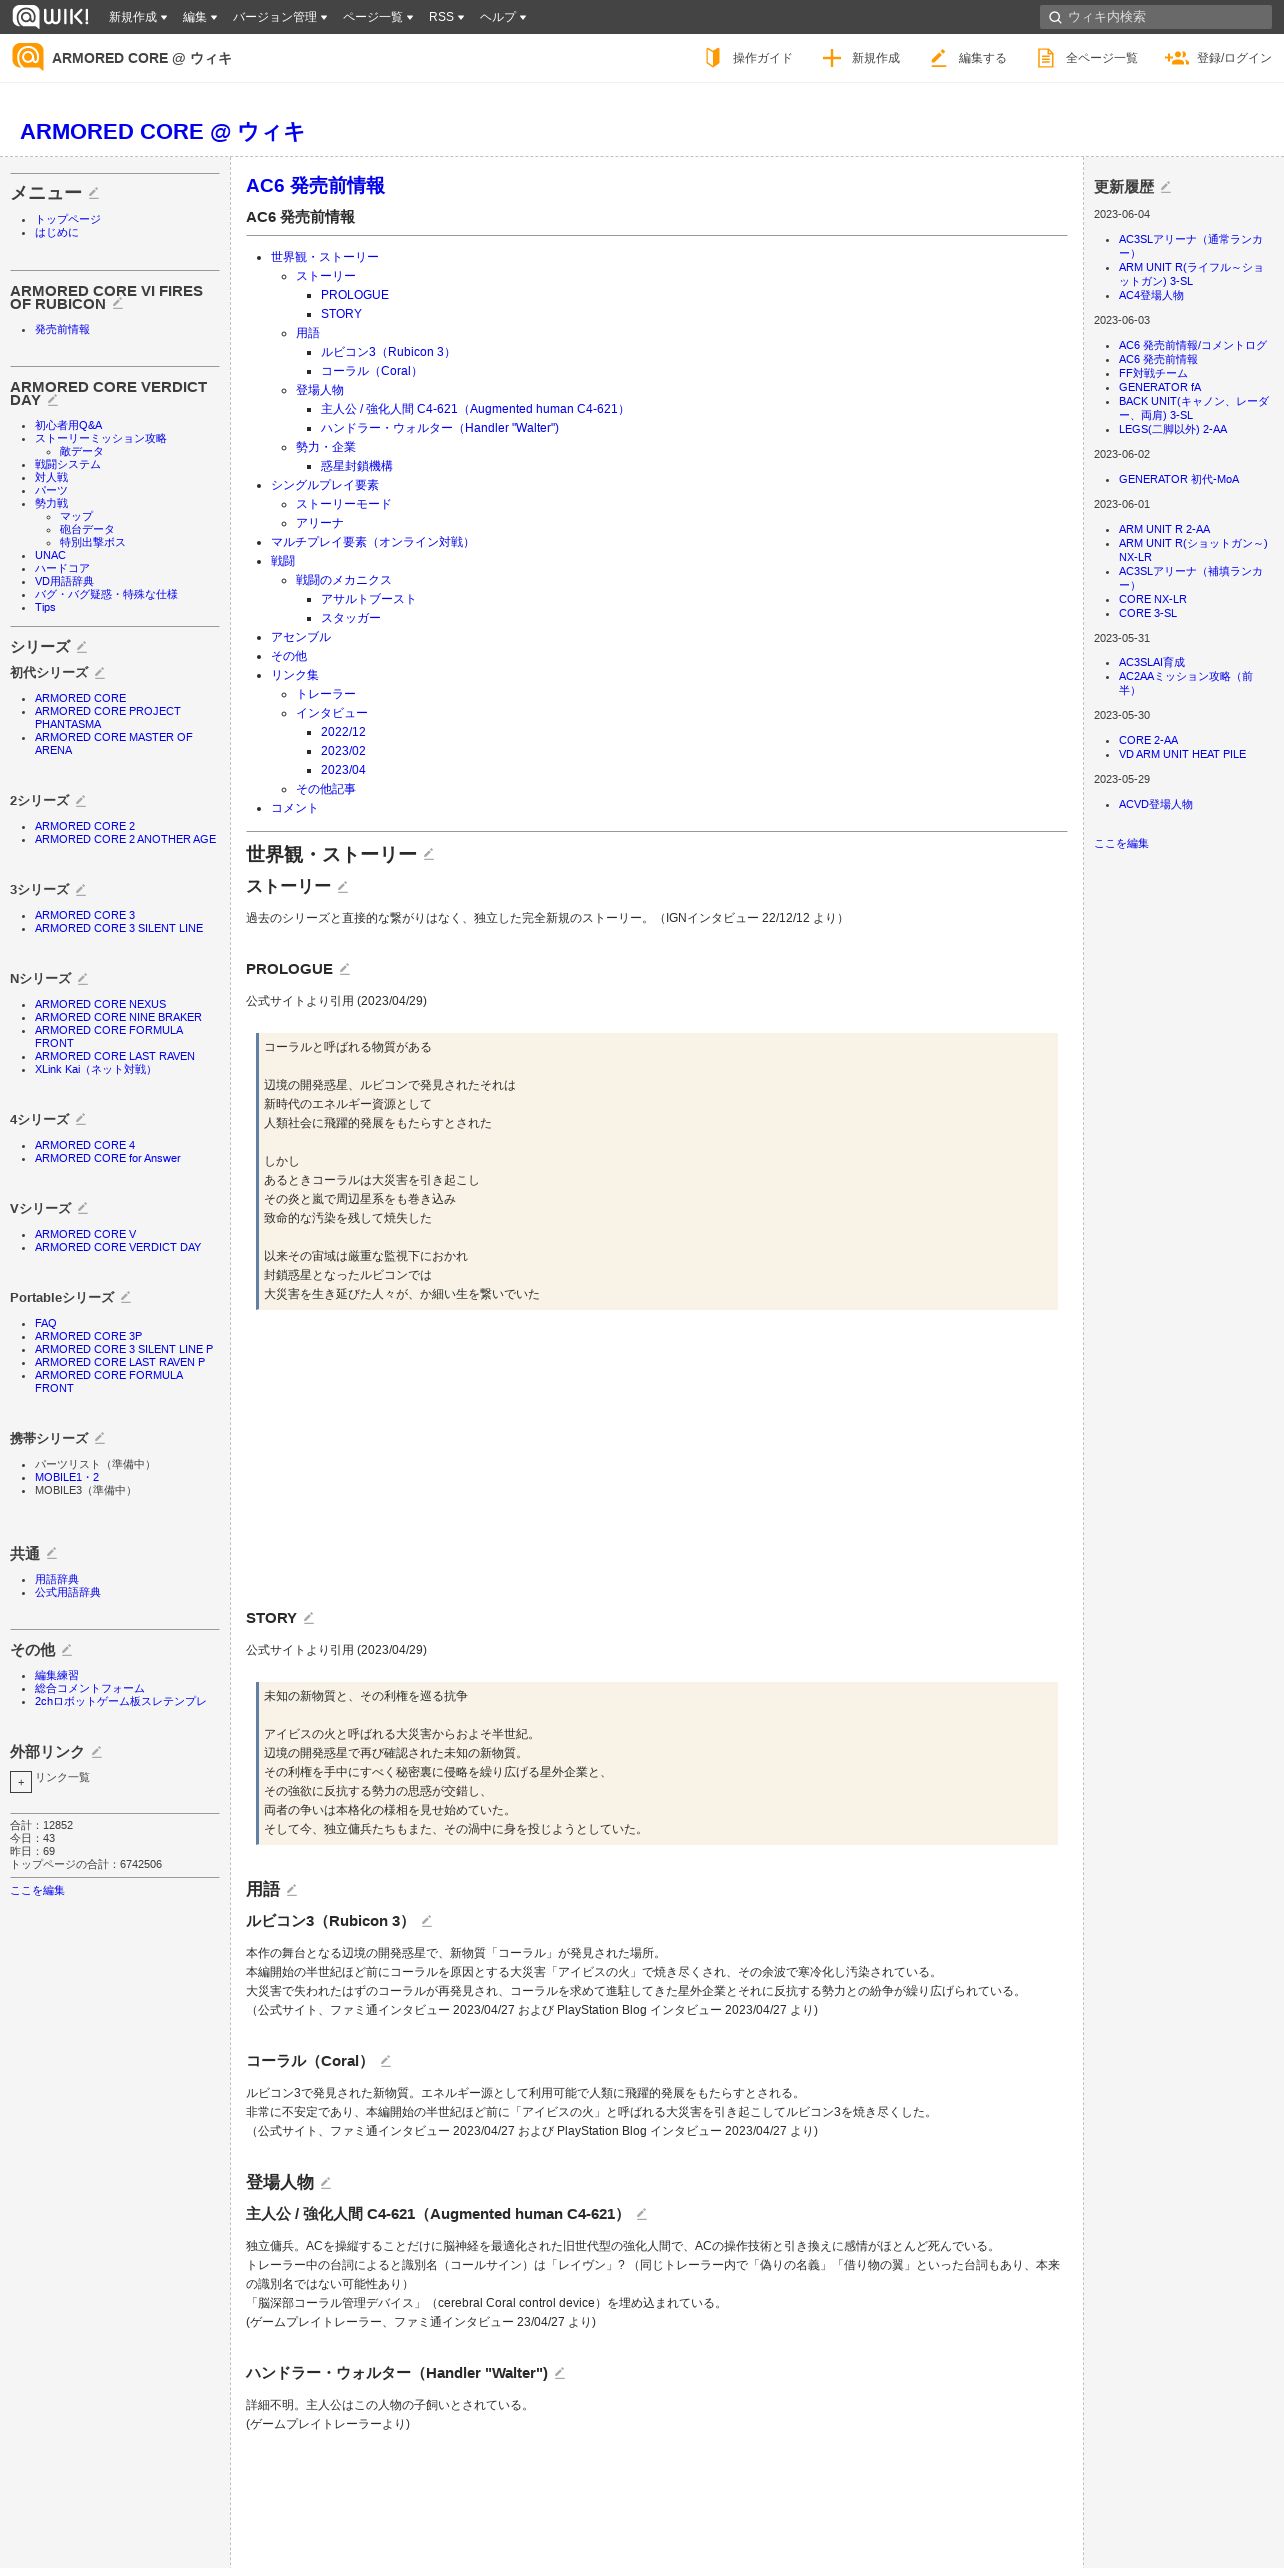
Task: Open ARMORED CORE NINE BRAKER sidebar link
Action: pos(118,1017)
